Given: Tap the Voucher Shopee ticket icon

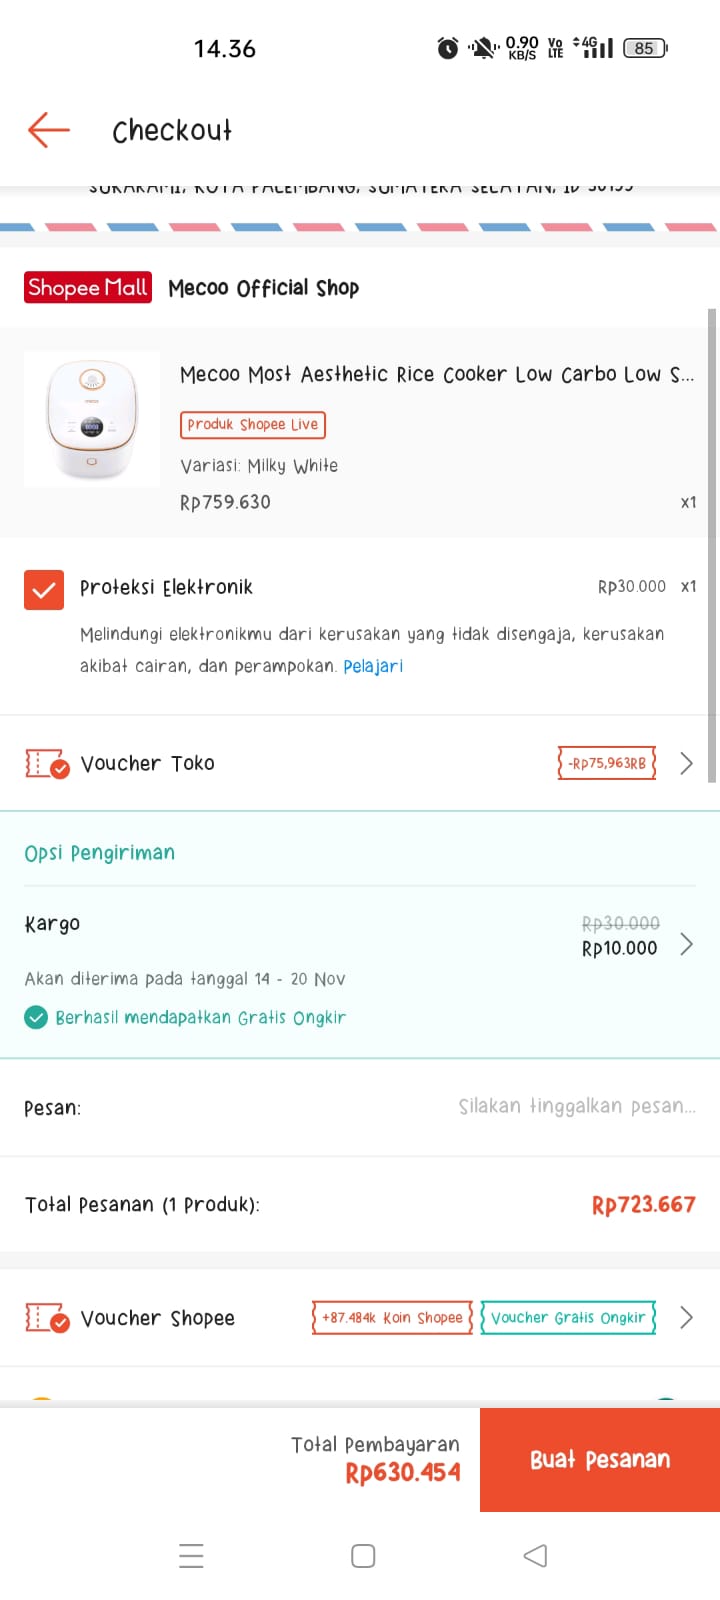Looking at the screenshot, I should click(46, 1318).
